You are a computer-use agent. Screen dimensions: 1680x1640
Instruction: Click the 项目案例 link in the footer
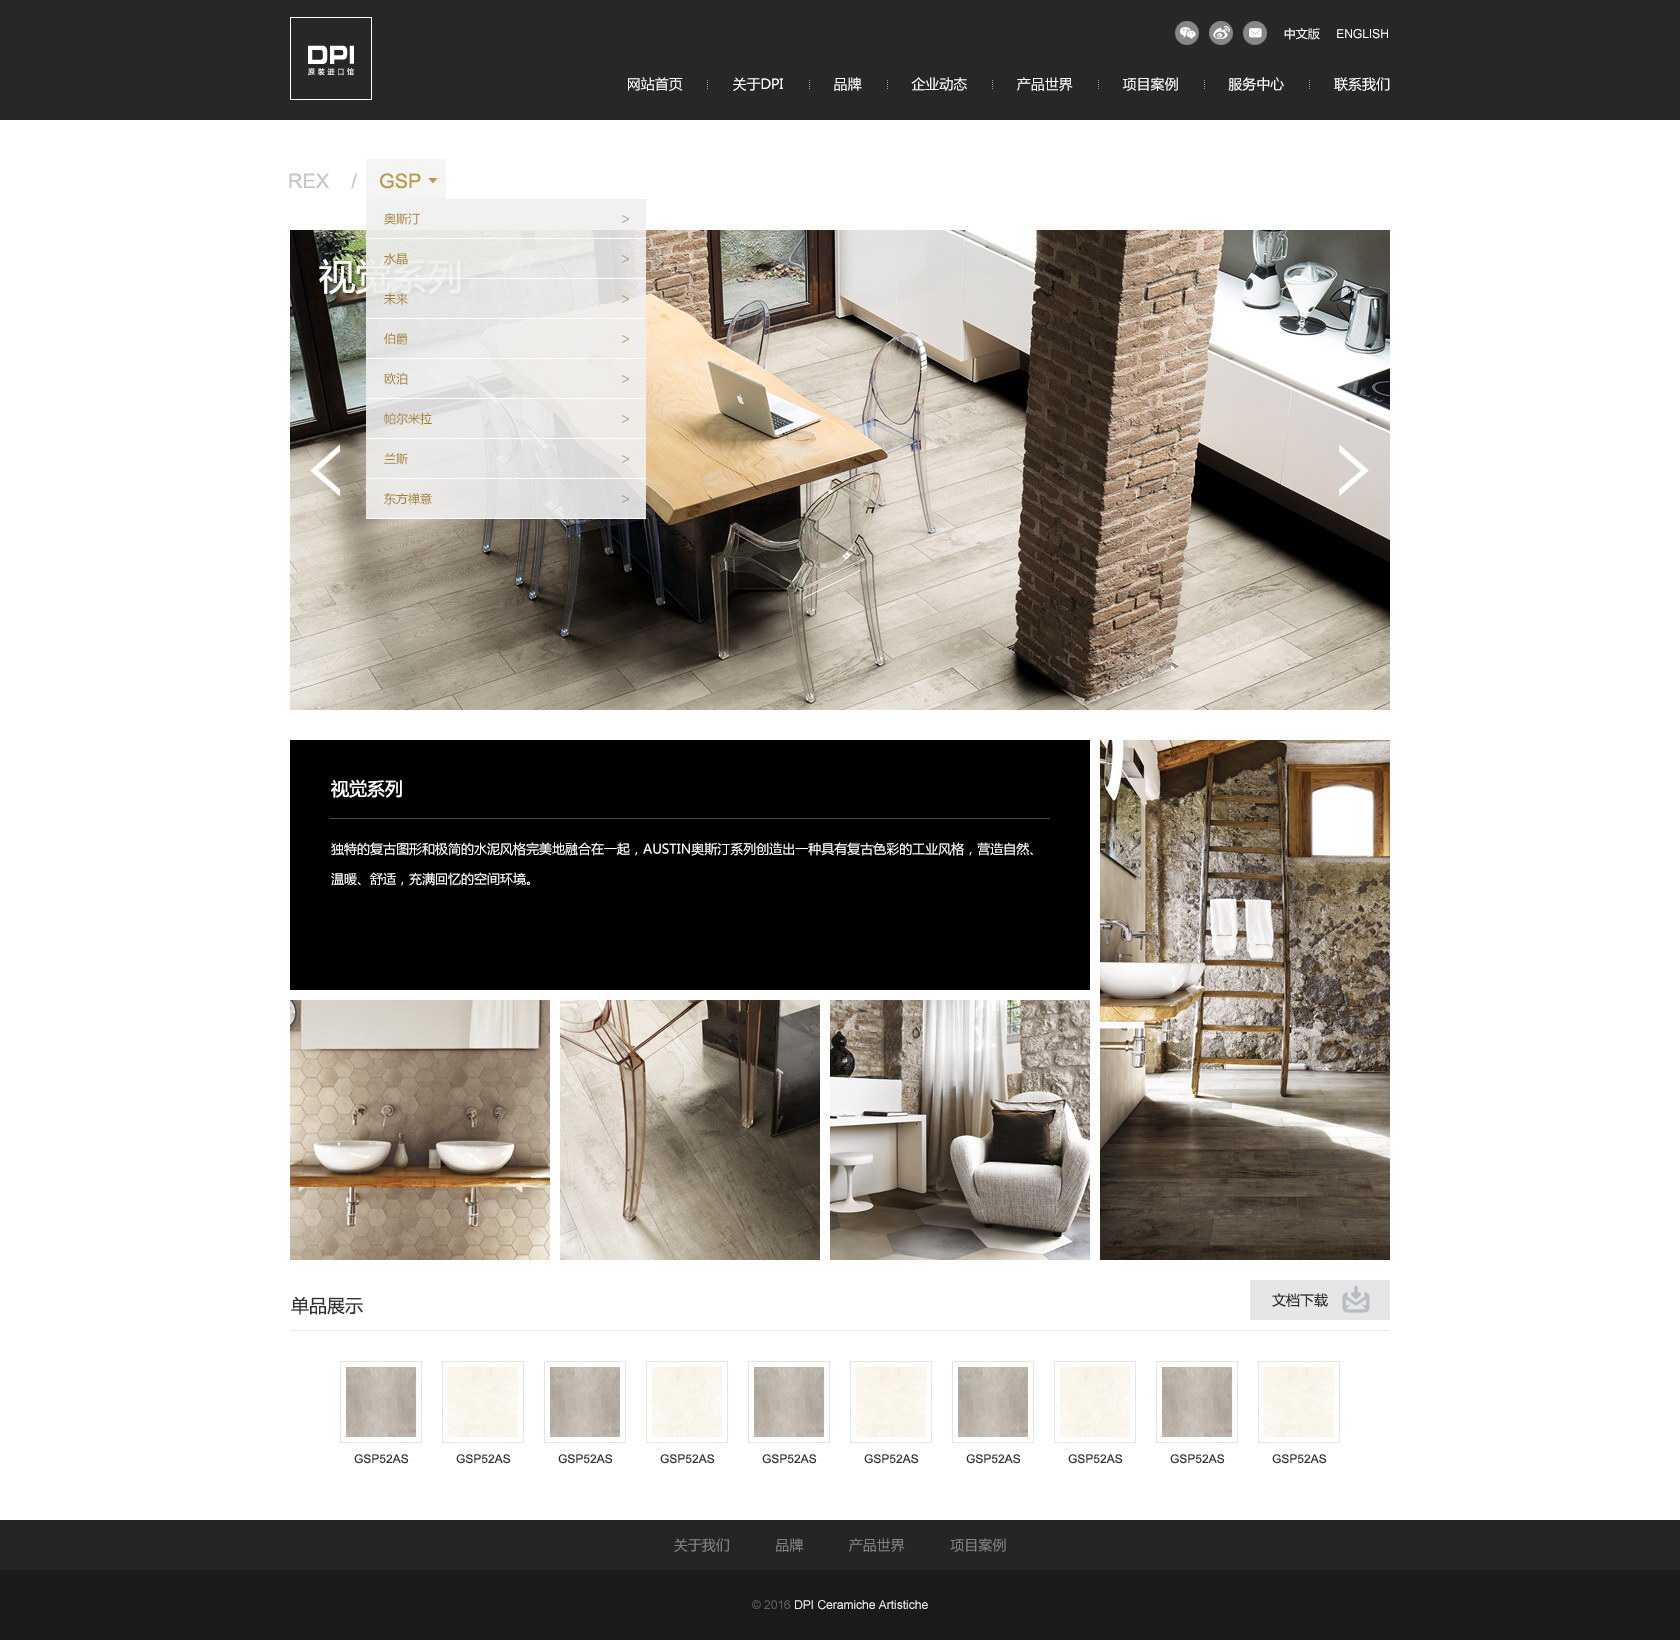[x=977, y=1545]
